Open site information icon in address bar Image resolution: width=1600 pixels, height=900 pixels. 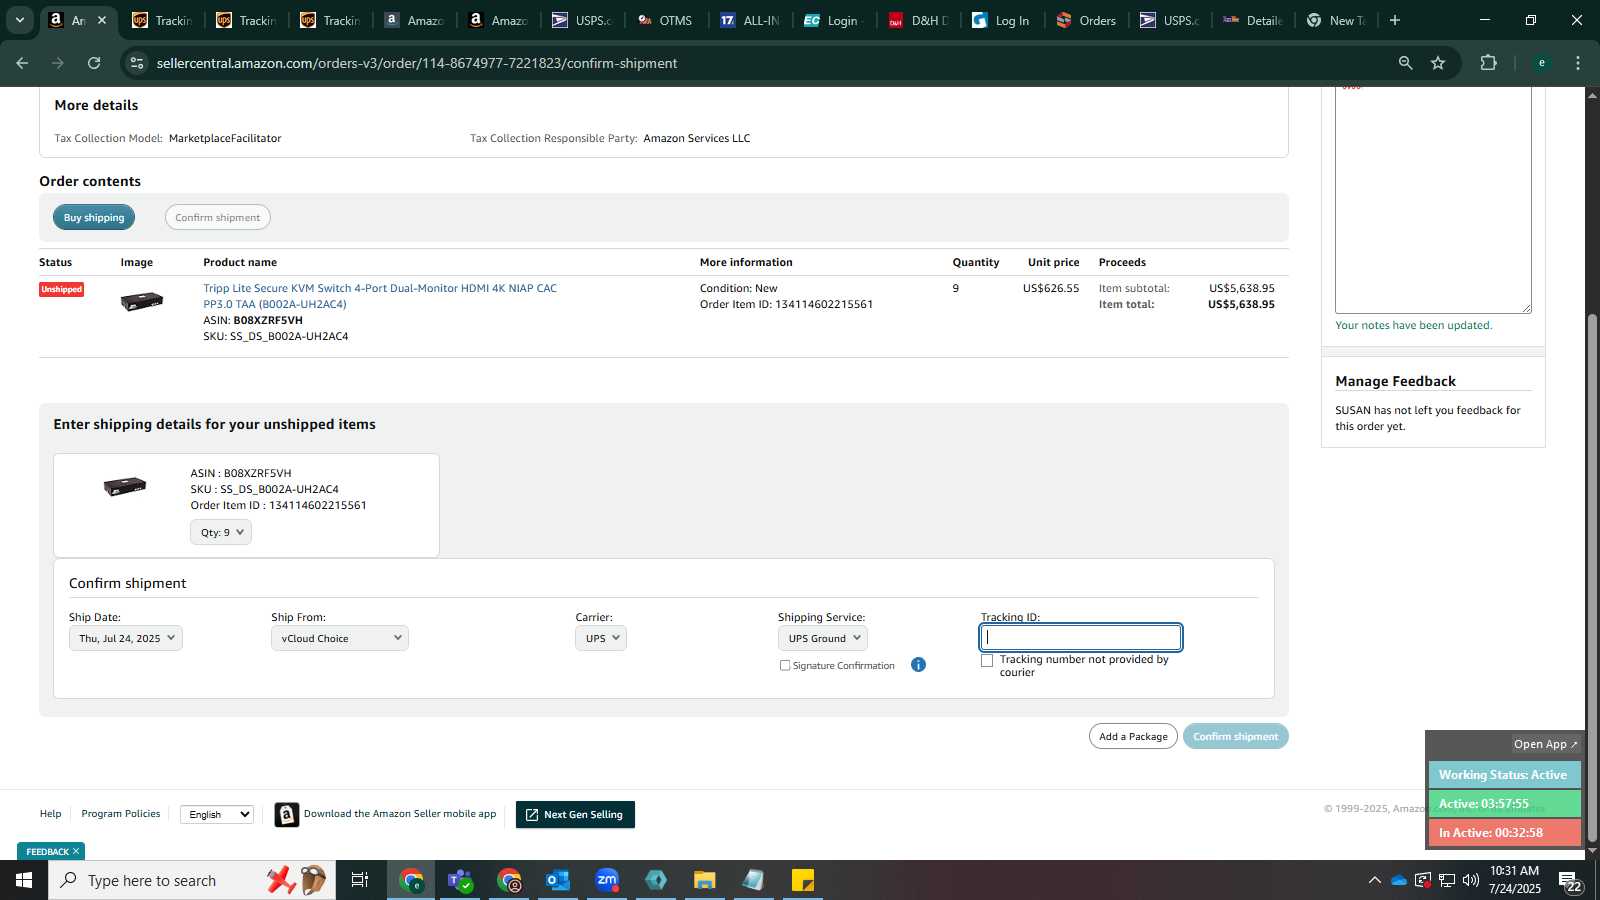(x=137, y=63)
